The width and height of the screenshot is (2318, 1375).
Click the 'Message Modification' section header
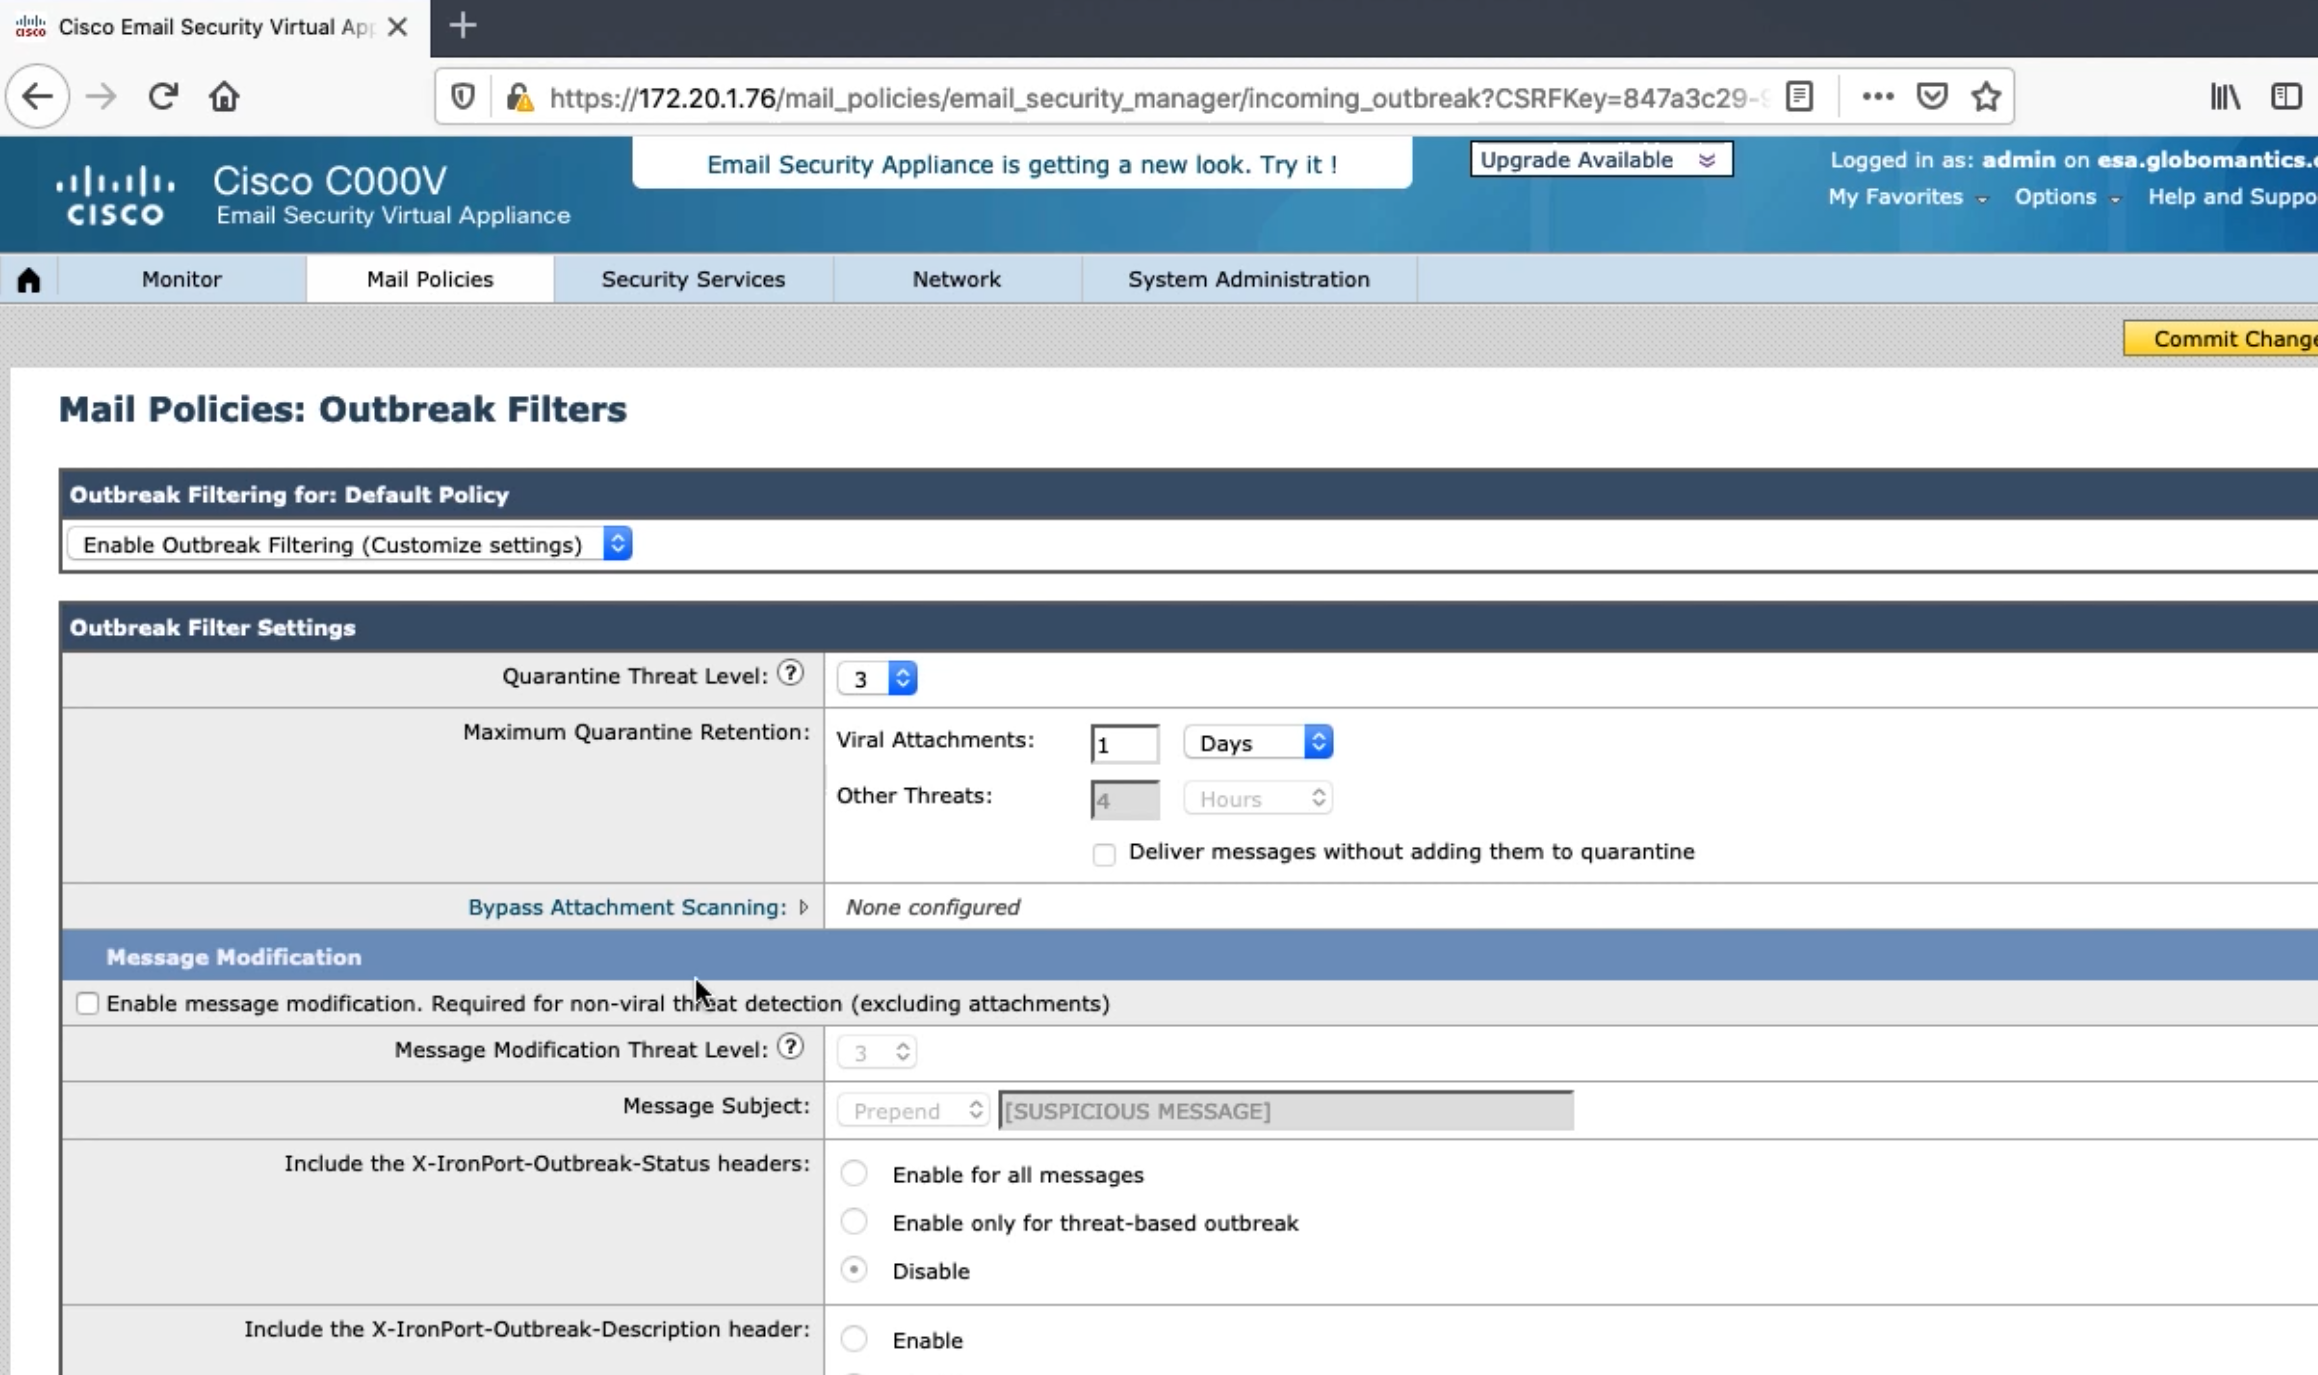tap(234, 957)
